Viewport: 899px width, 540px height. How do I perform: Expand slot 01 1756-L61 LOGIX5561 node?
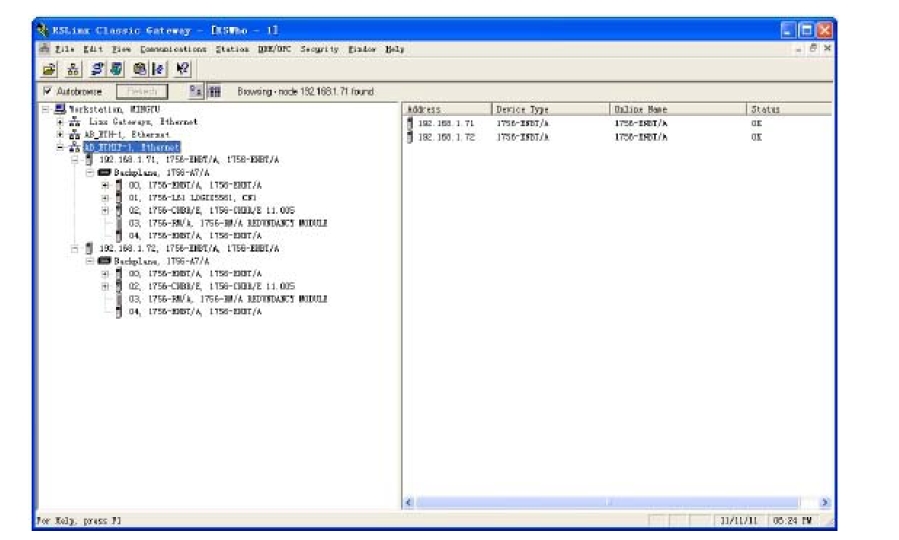pyautogui.click(x=105, y=198)
